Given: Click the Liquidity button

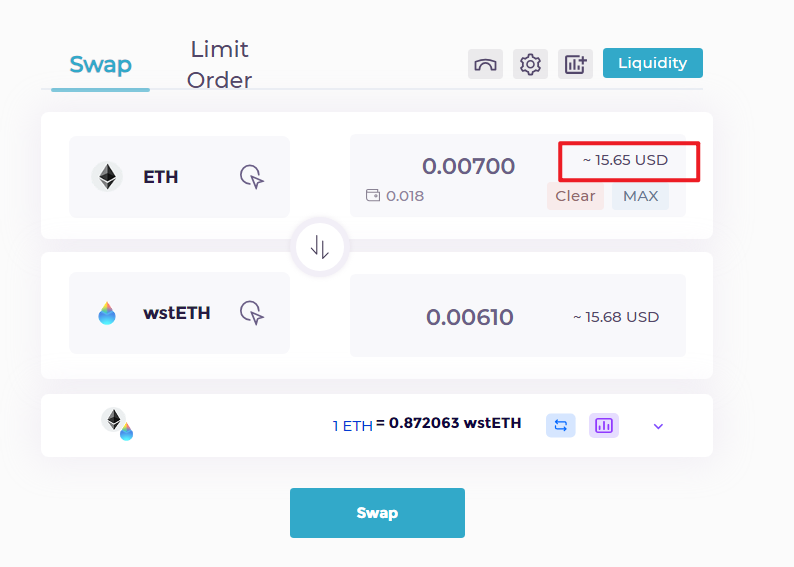Looking at the screenshot, I should click(x=653, y=63).
